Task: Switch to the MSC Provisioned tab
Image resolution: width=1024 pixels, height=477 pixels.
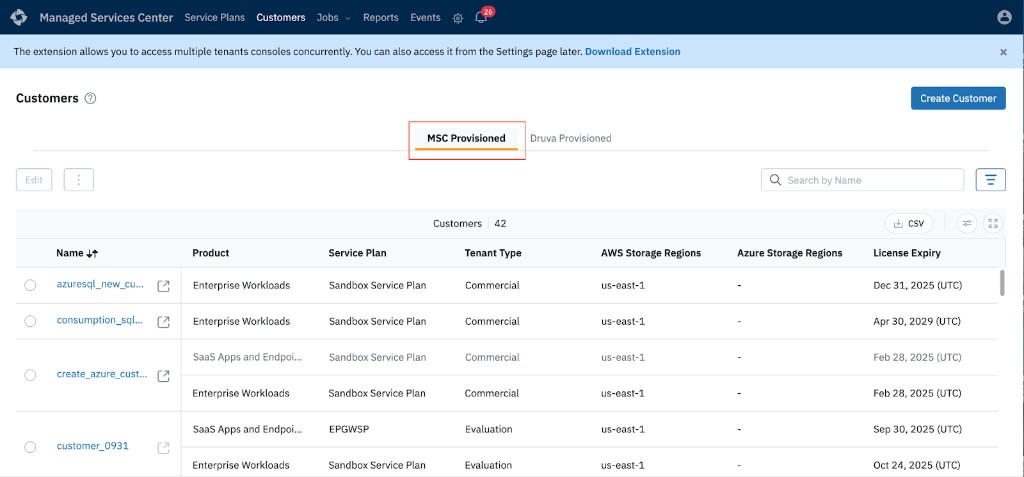Action: 466,139
